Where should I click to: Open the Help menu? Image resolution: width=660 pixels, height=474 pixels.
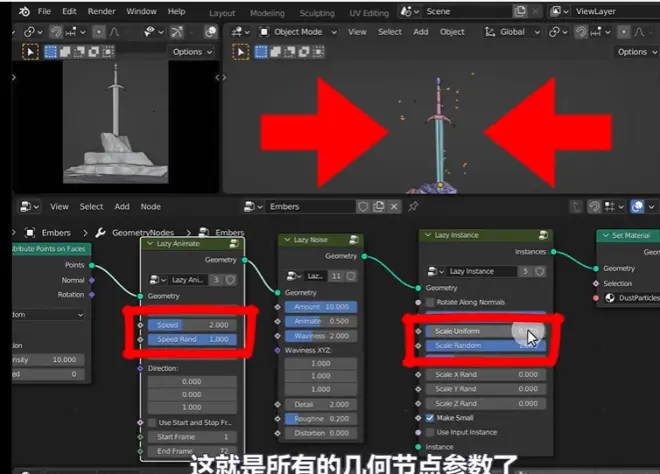tap(176, 11)
